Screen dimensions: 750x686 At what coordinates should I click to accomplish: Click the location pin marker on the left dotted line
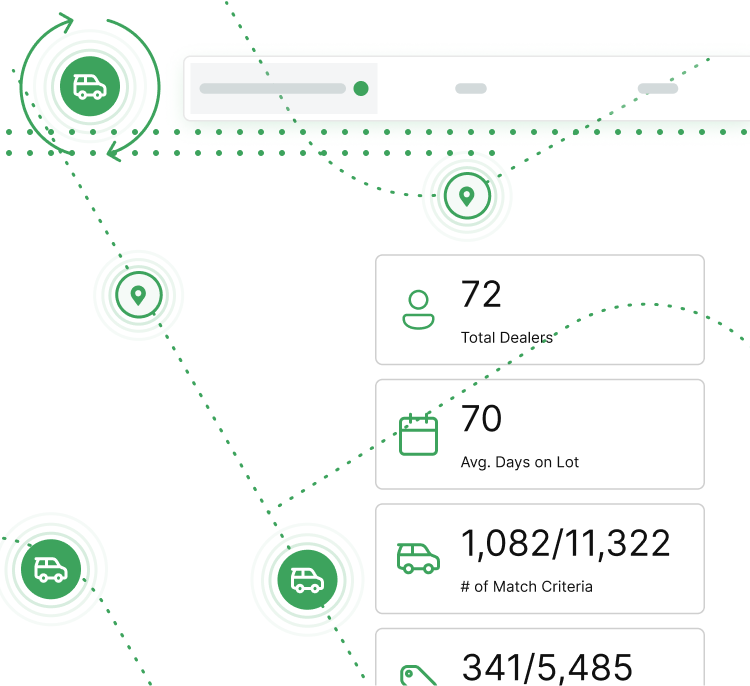(x=138, y=294)
